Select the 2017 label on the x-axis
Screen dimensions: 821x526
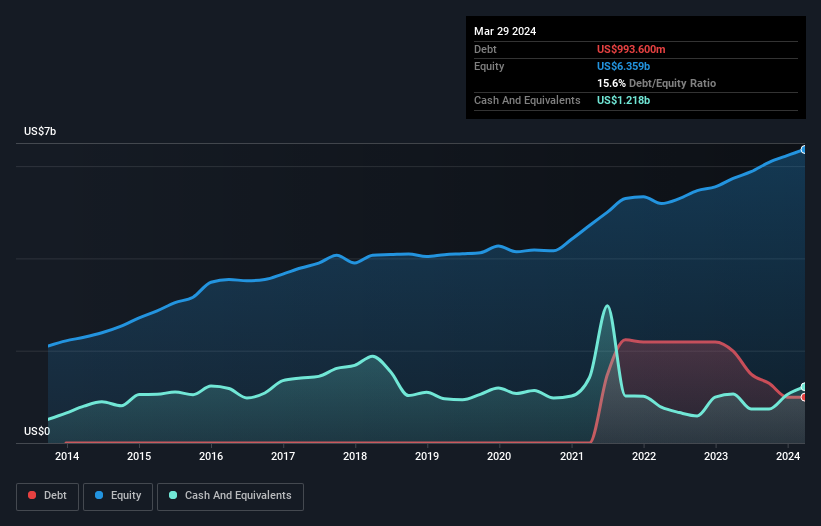tap(283, 456)
